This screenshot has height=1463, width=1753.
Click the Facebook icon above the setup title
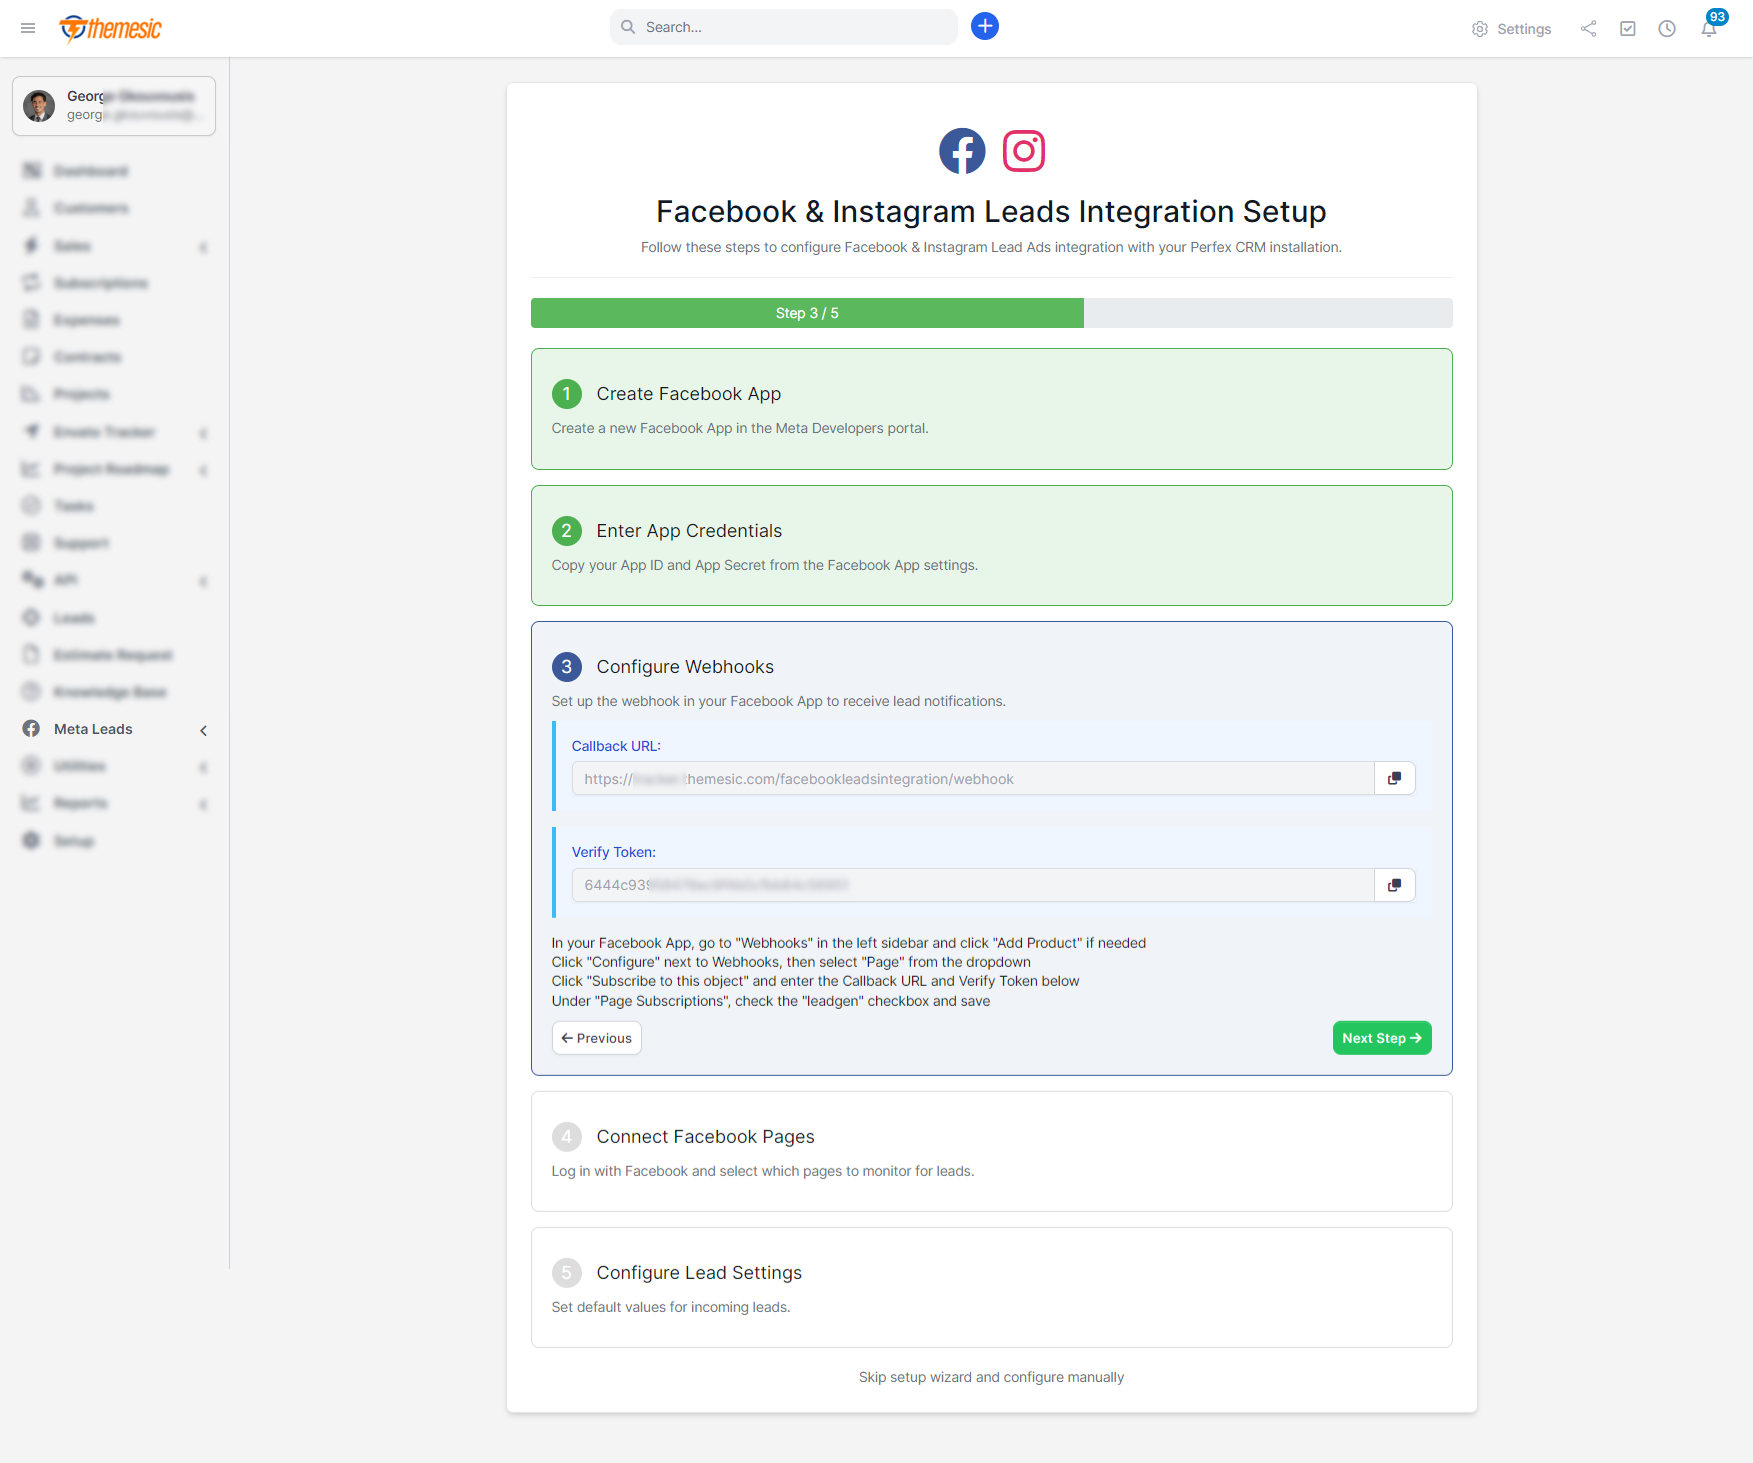coord(962,151)
